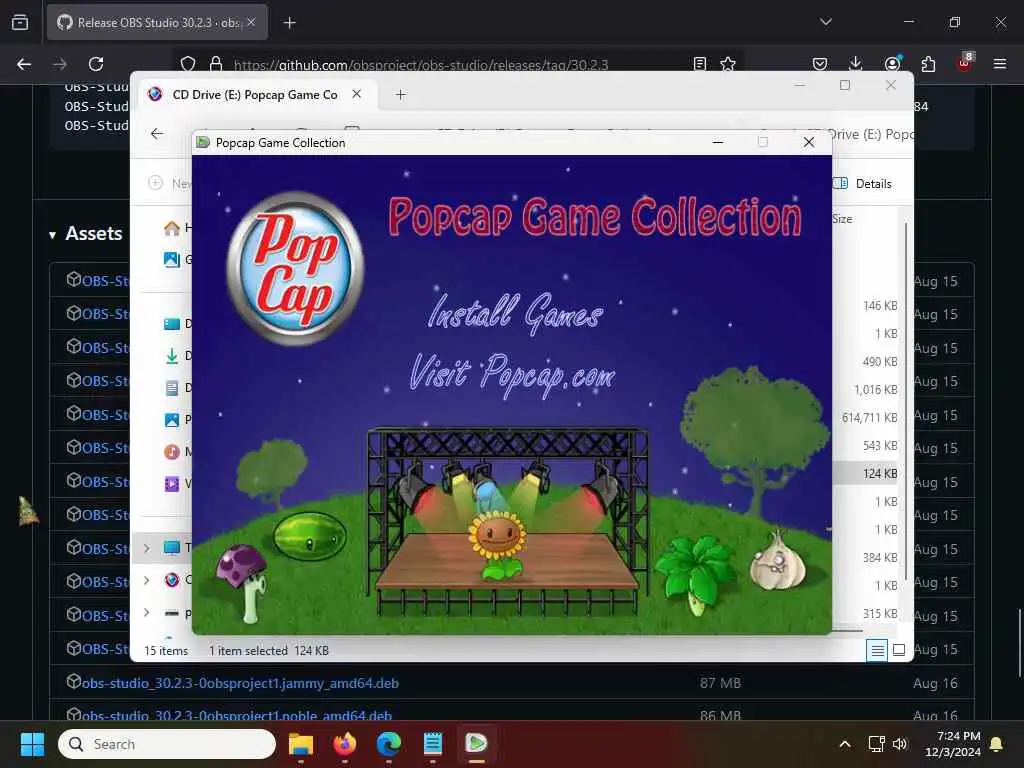Screen dimensions: 1024x768
Task: Open clock showing 7:24 PM
Action: [953, 744]
